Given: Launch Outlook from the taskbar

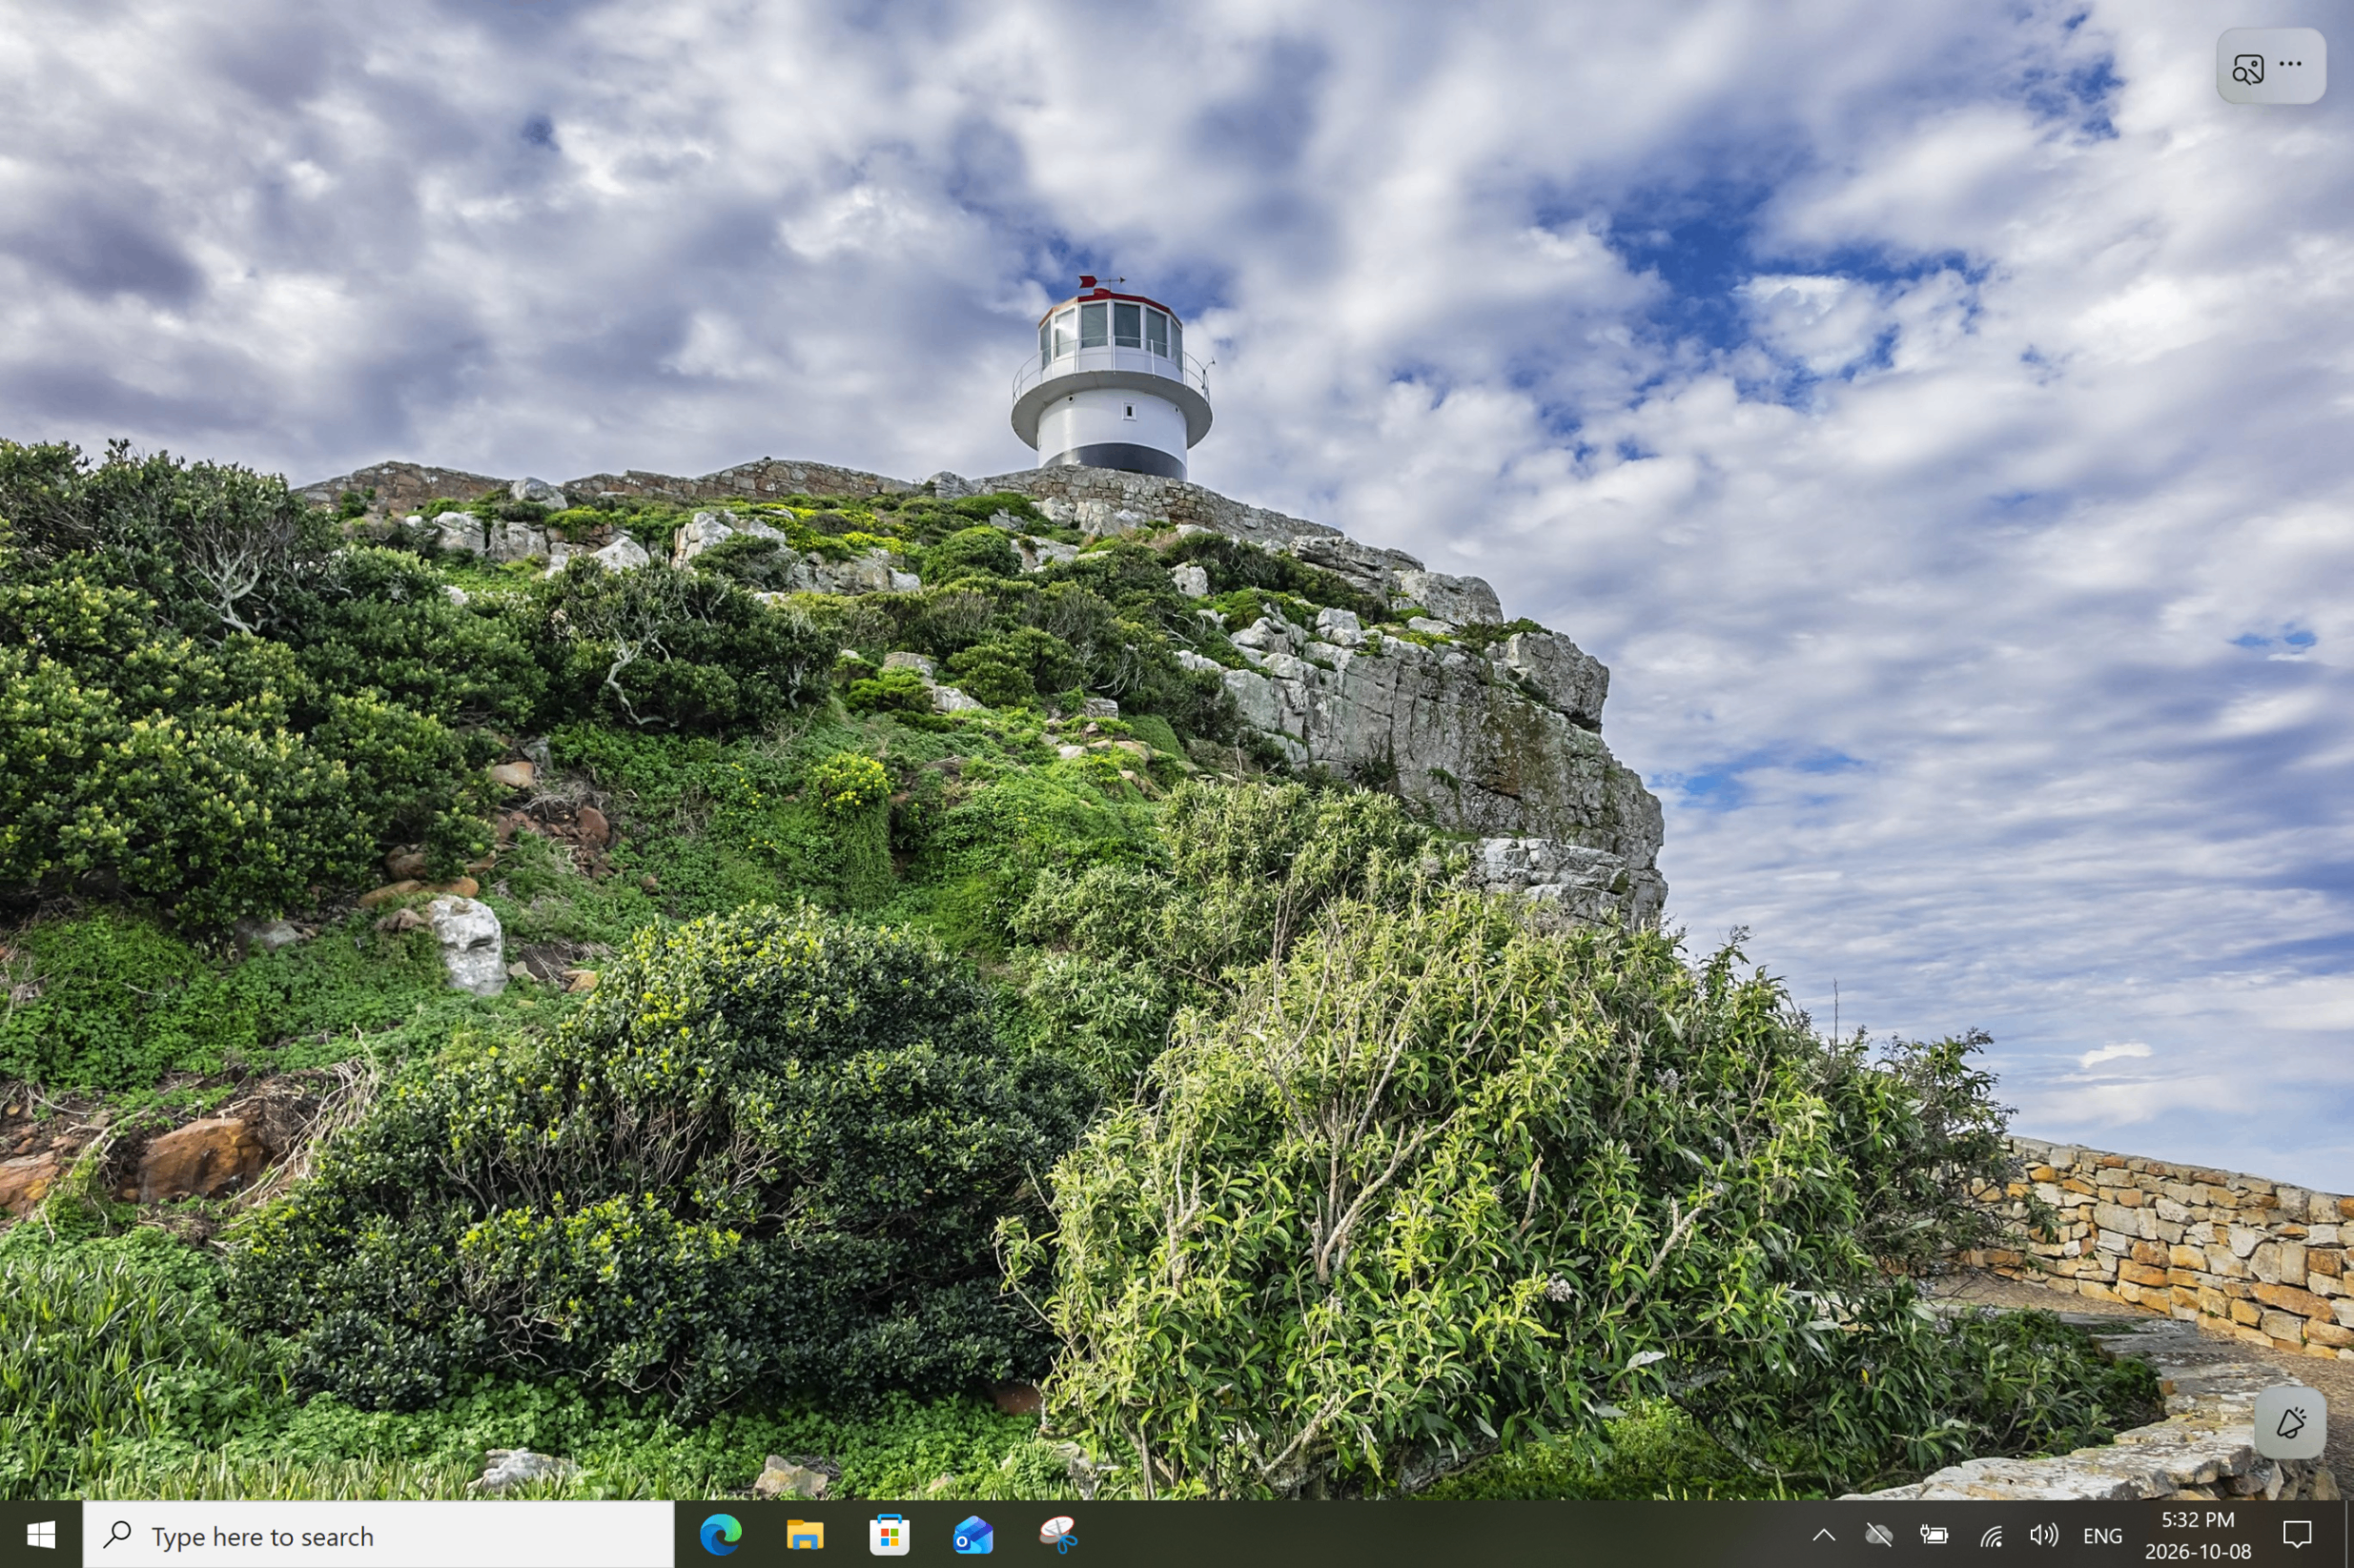Looking at the screenshot, I should pyautogui.click(x=973, y=1535).
